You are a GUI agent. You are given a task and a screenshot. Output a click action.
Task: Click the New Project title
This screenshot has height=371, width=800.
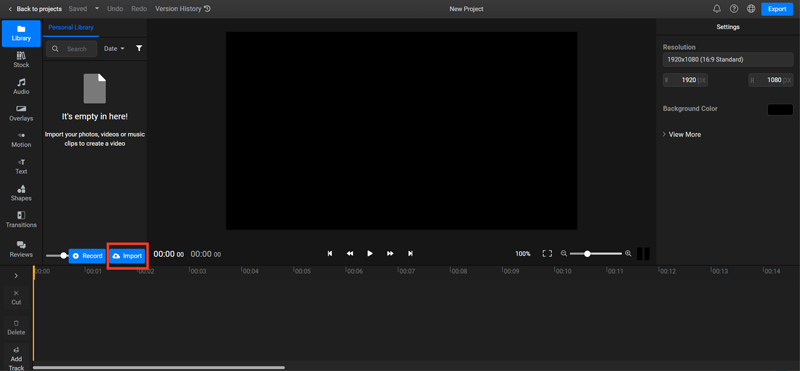(x=466, y=9)
